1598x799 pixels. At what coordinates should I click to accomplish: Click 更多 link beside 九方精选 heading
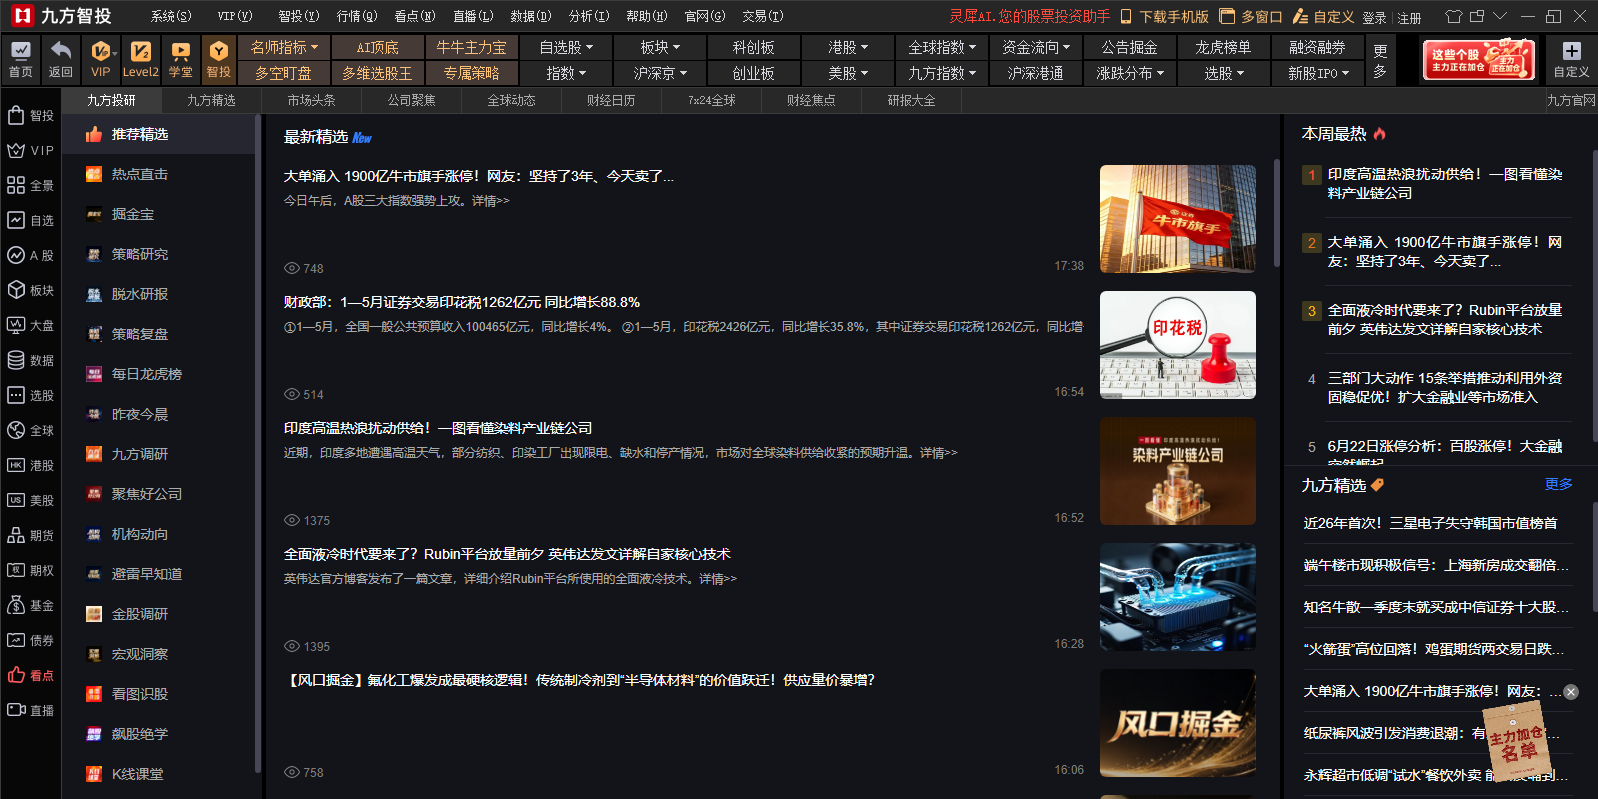coord(1558,484)
